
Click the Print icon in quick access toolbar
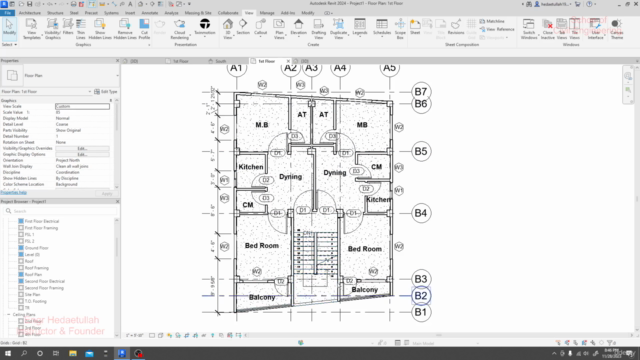(73, 4)
